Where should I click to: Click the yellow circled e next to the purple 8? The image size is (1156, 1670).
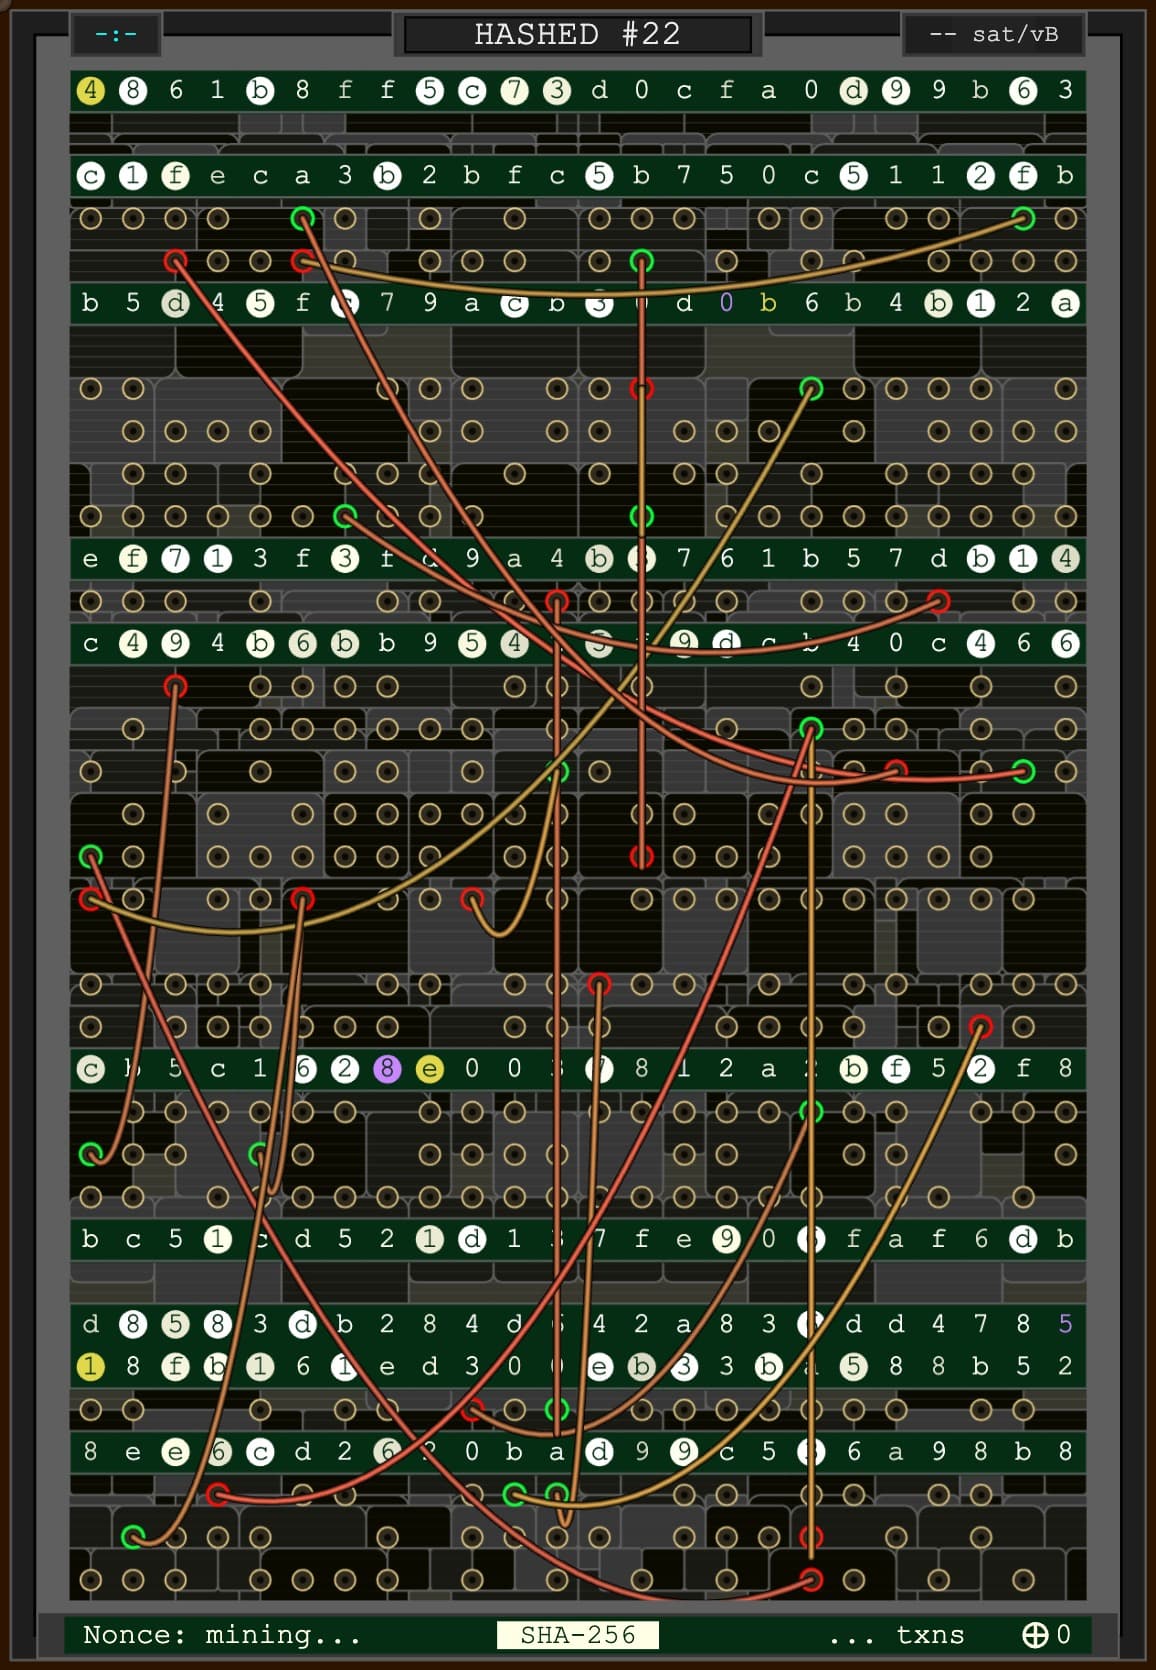pyautogui.click(x=429, y=1069)
